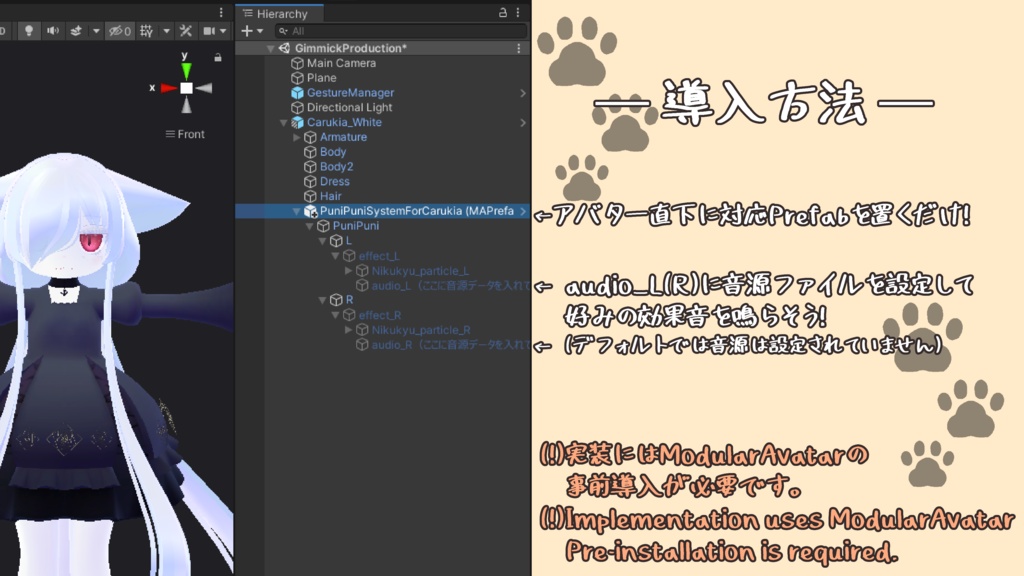Click the unlock icon above the scene gizmo

(218, 57)
